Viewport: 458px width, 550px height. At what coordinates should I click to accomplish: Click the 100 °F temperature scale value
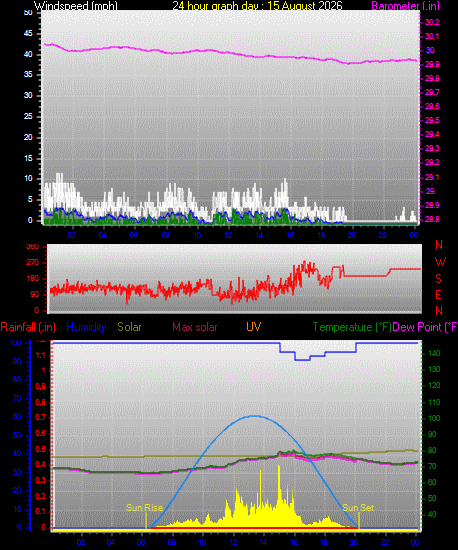pos(431,418)
